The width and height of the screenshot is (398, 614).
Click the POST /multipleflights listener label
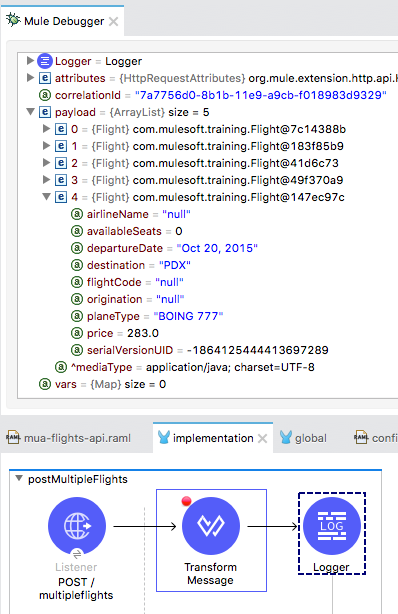(x=76, y=589)
